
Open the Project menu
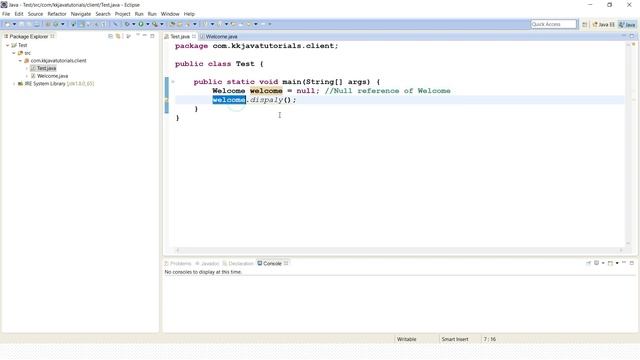point(122,14)
